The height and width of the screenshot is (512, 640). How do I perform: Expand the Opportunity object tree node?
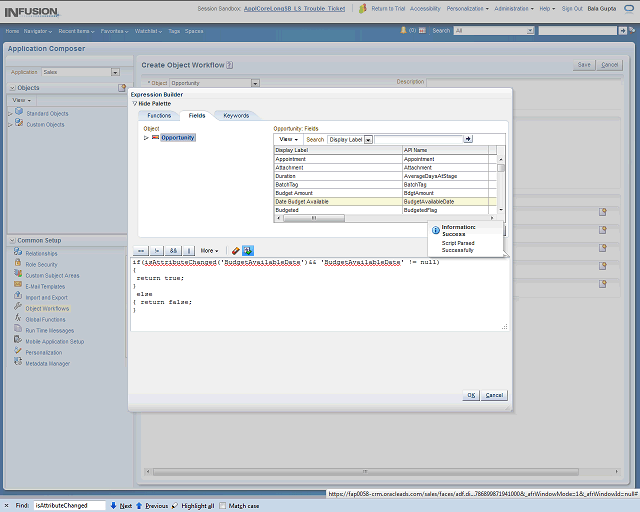point(146,138)
